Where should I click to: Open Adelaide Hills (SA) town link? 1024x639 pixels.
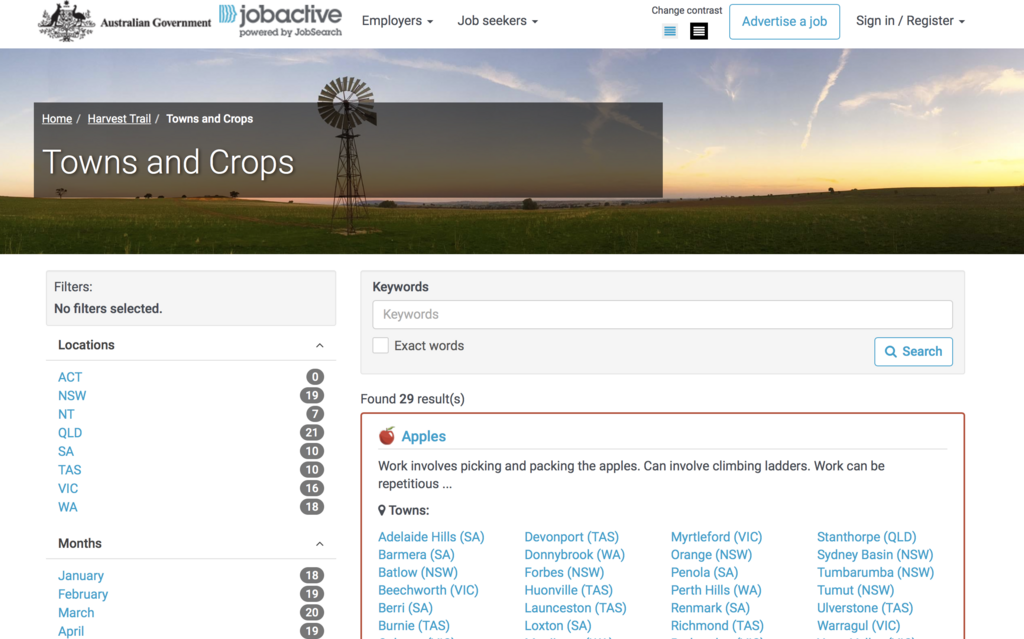[x=431, y=536]
